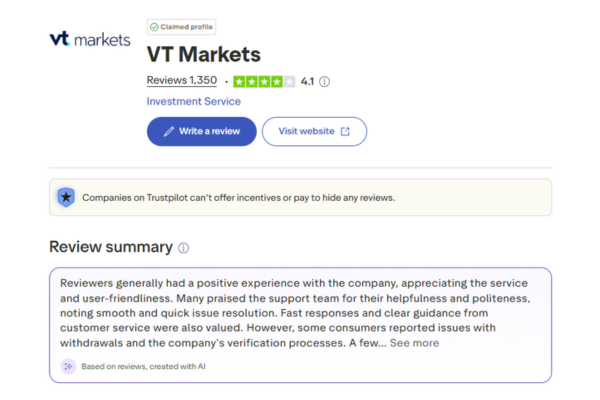The image size is (600, 400).
Task: Click the VT Markets logo image
Action: coord(89,40)
